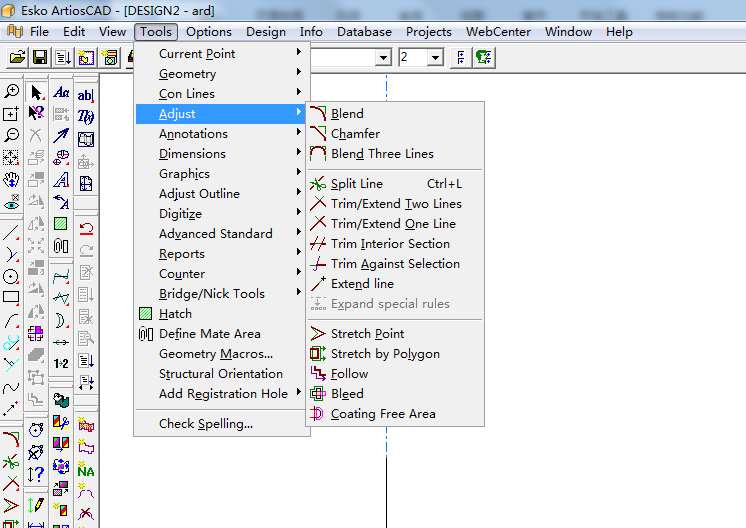746x528 pixels.
Task: Click Check Spelling in Tools menu
Action: click(x=206, y=424)
